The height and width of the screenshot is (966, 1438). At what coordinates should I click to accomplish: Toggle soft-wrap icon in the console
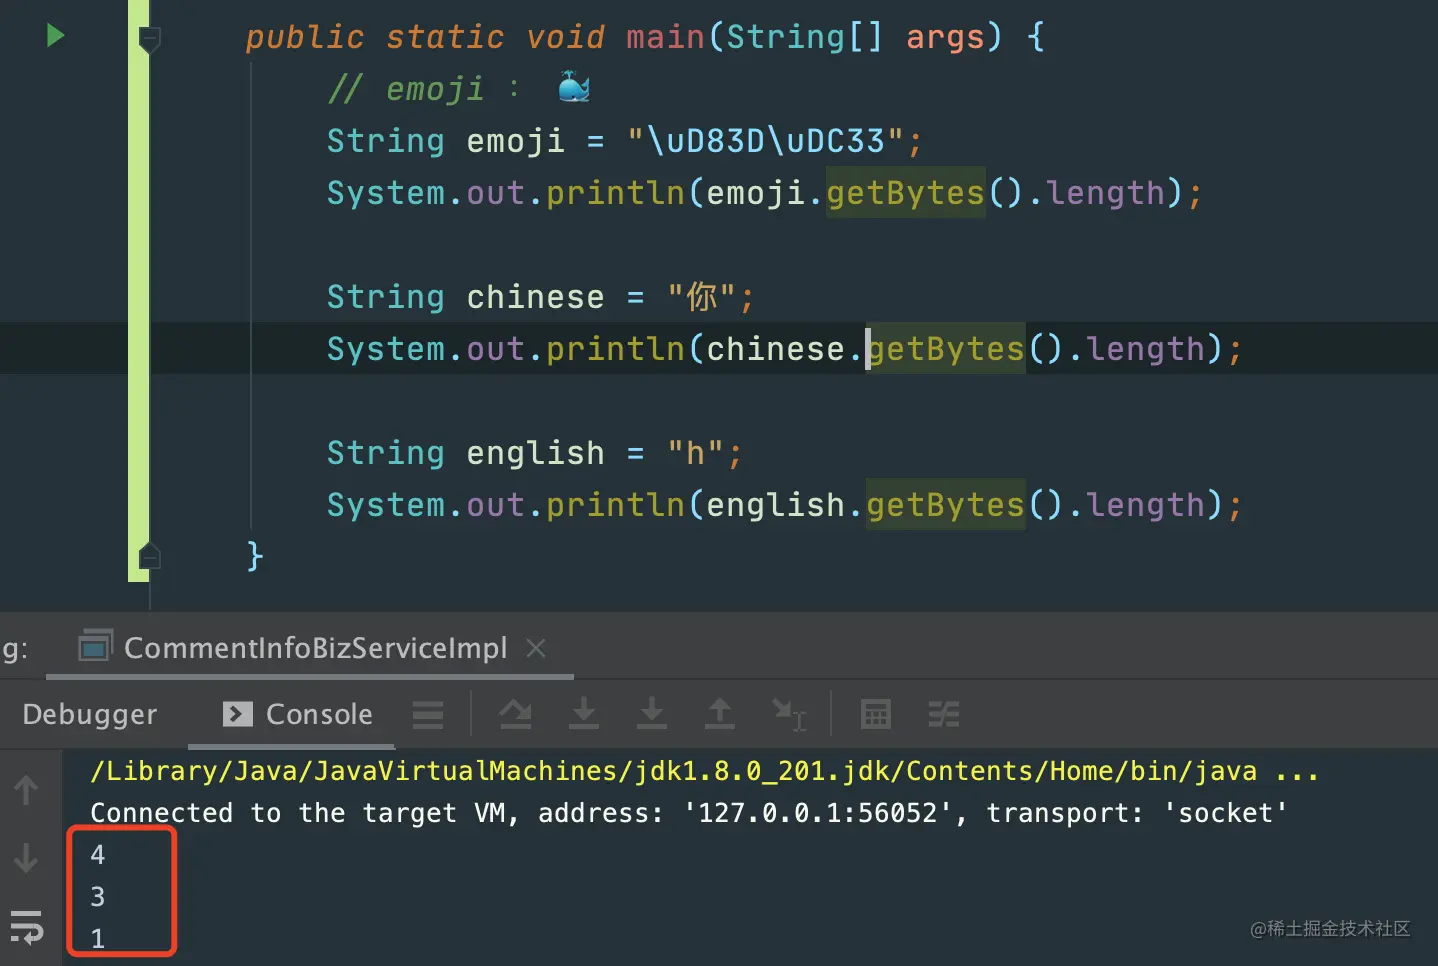point(27,927)
